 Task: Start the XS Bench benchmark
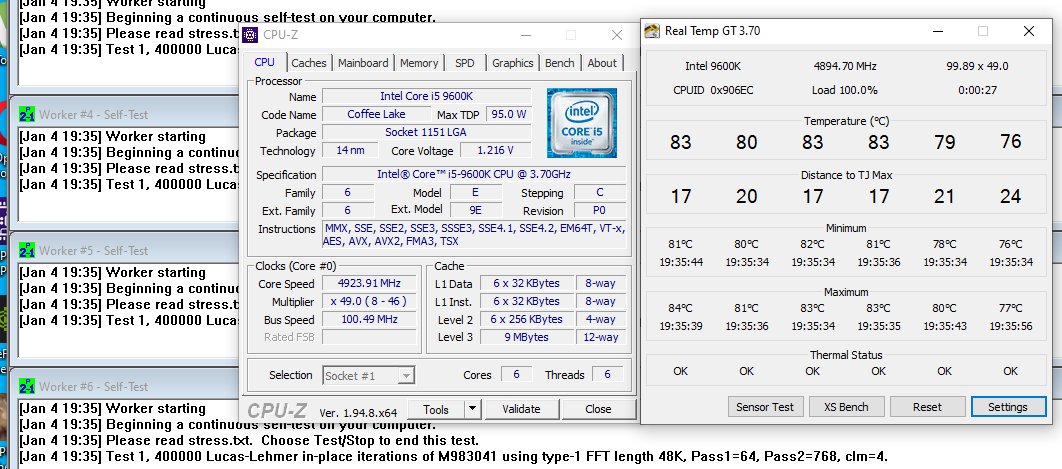coord(845,407)
